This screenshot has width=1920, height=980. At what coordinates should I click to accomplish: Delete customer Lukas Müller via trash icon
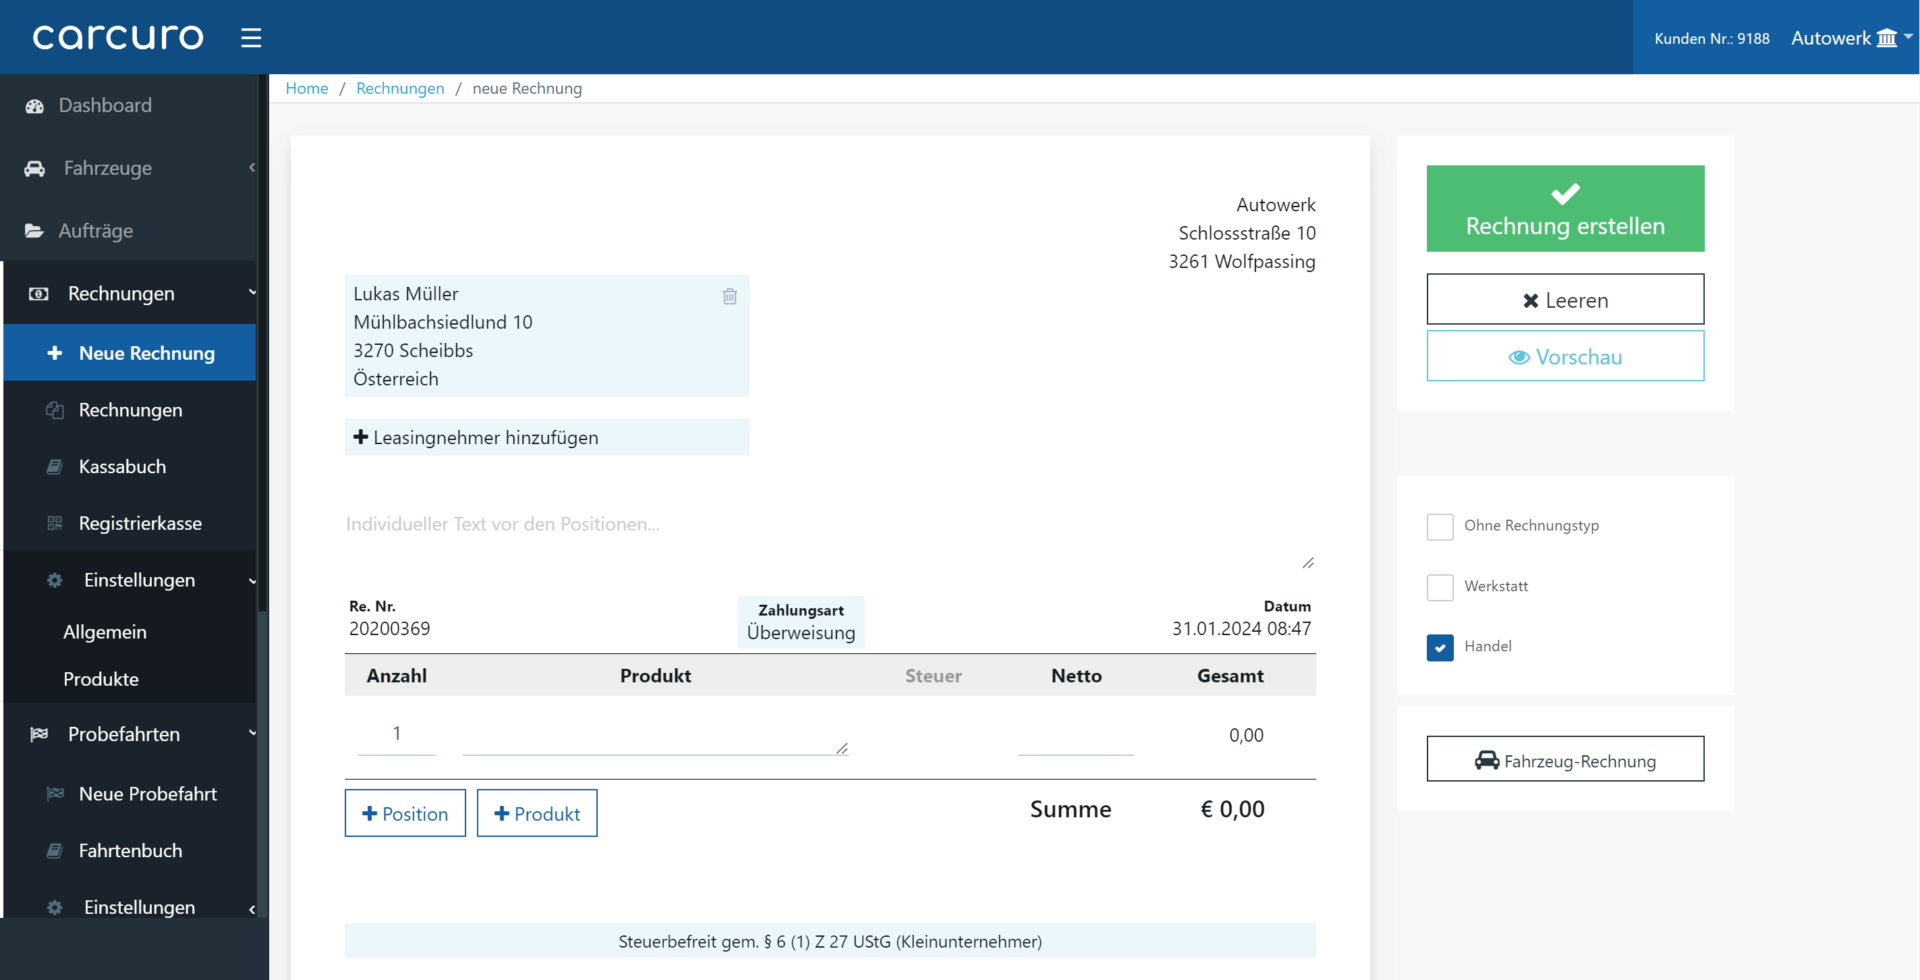730,296
